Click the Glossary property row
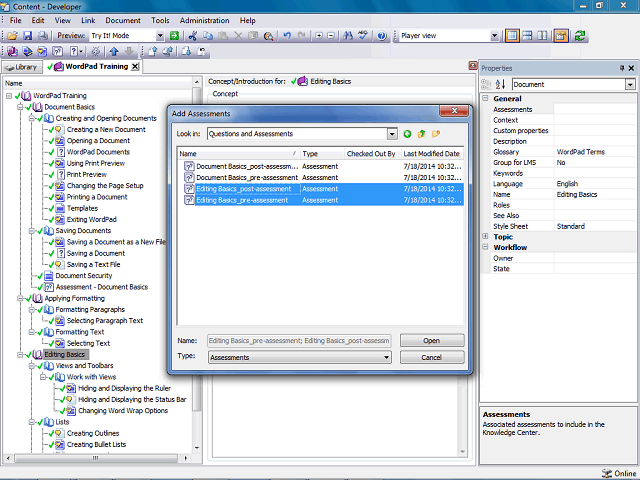640x480 pixels. click(x=563, y=152)
